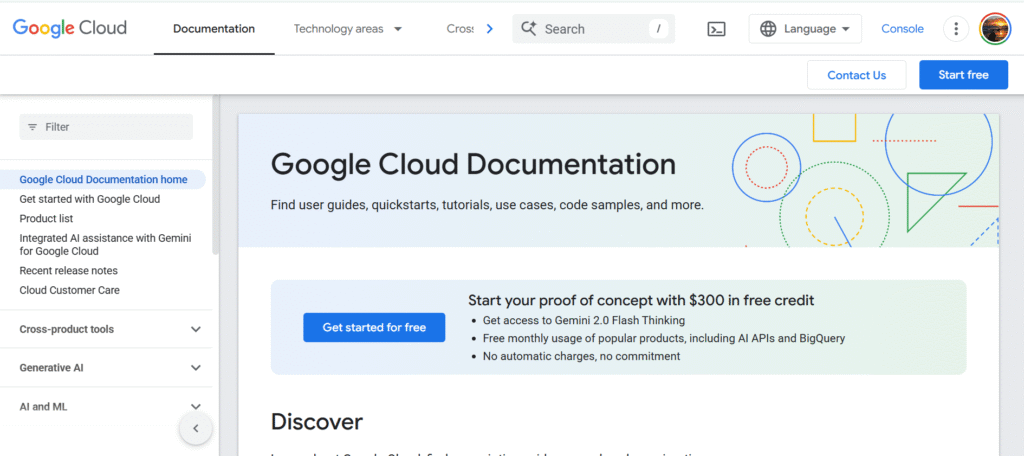Open the Product list link

pyautogui.click(x=46, y=219)
